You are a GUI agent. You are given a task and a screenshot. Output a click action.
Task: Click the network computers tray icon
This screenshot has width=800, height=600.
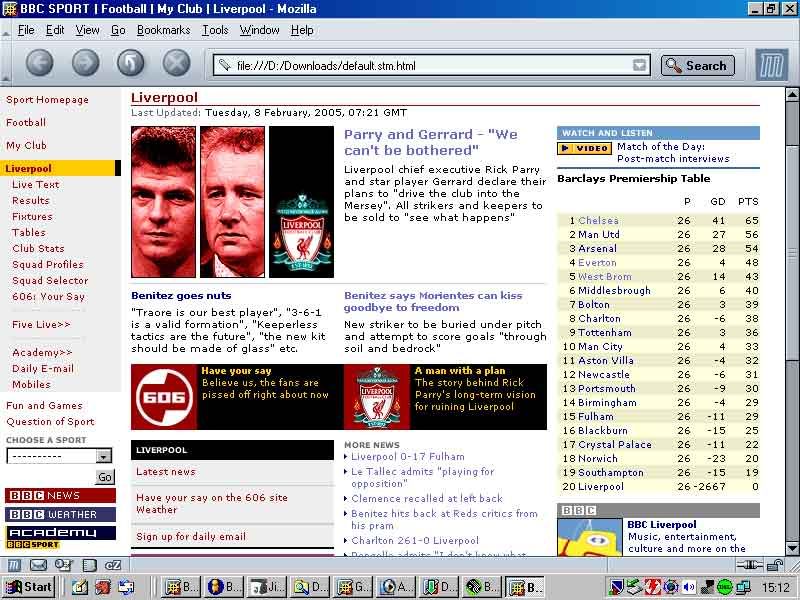[743, 587]
